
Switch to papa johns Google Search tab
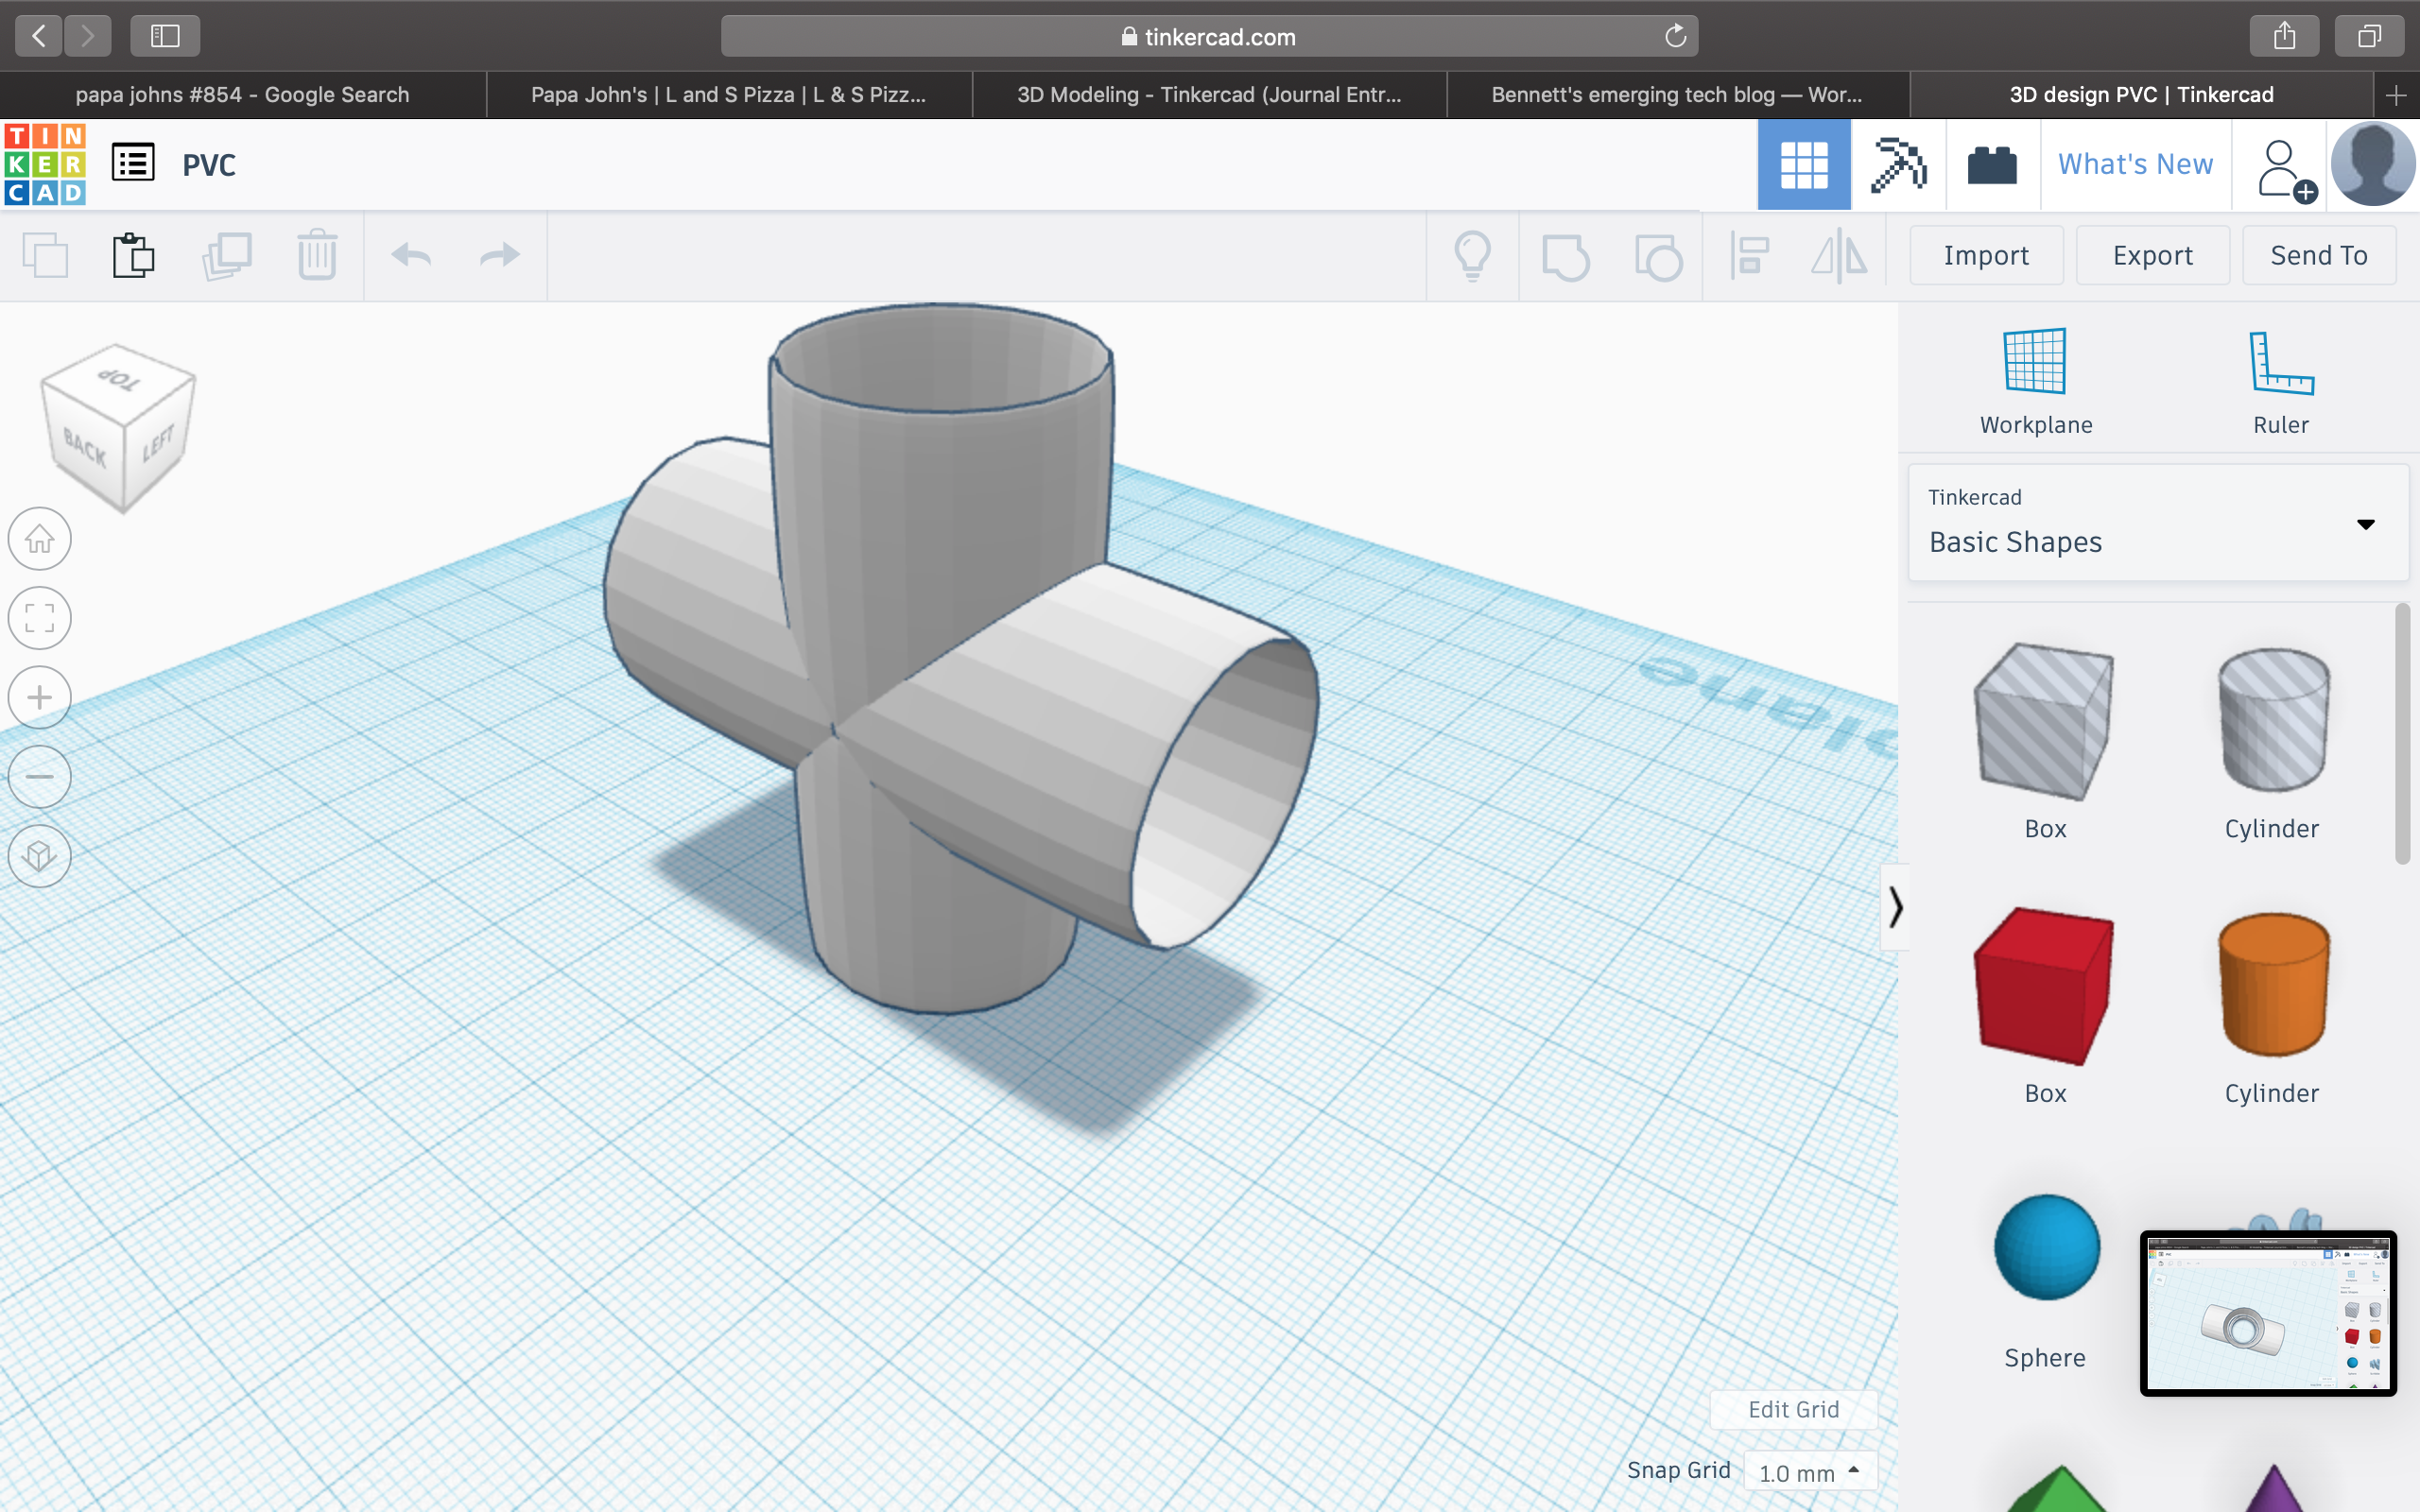tap(242, 95)
